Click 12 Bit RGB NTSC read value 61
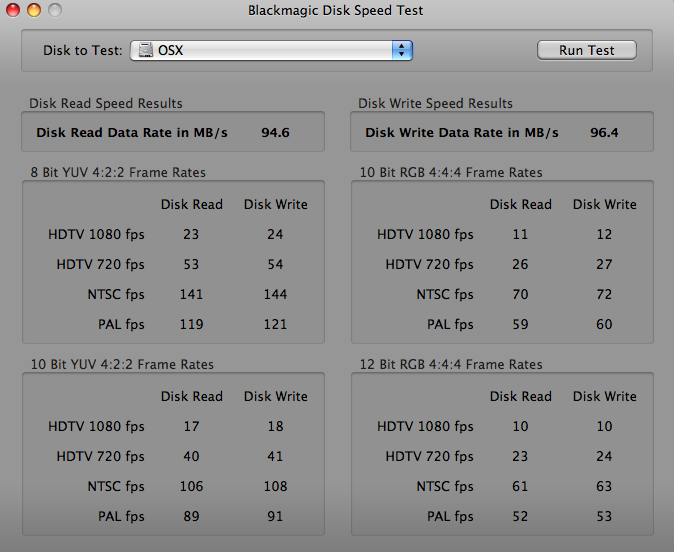 tap(520, 487)
